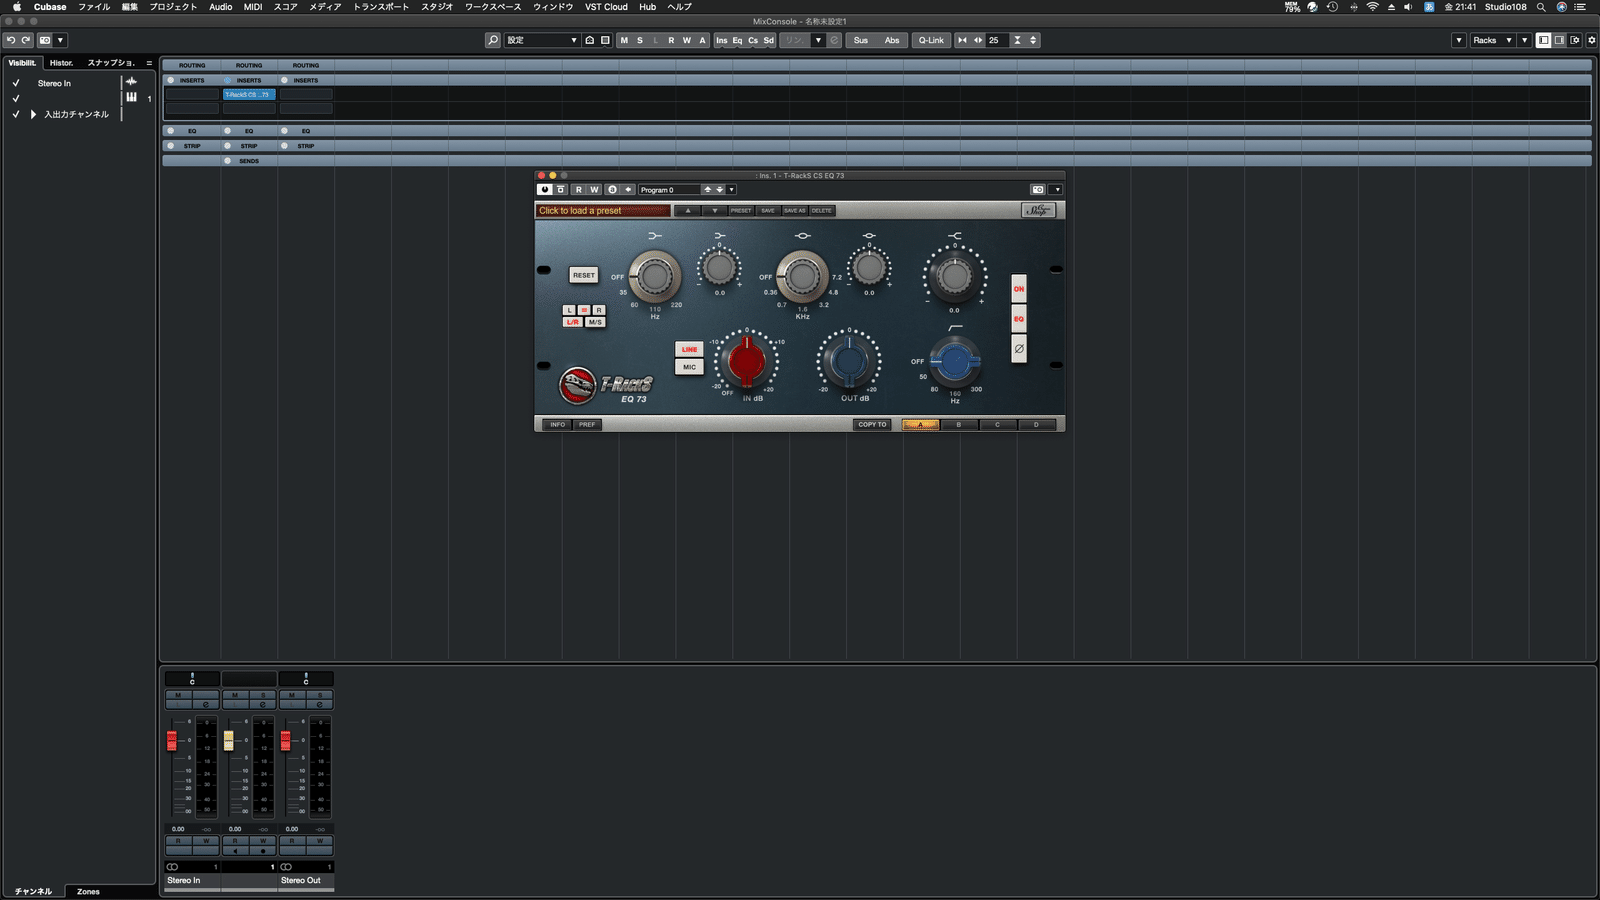The height and width of the screenshot is (900, 1600).
Task: Switch to the History tab
Action: tap(62, 63)
